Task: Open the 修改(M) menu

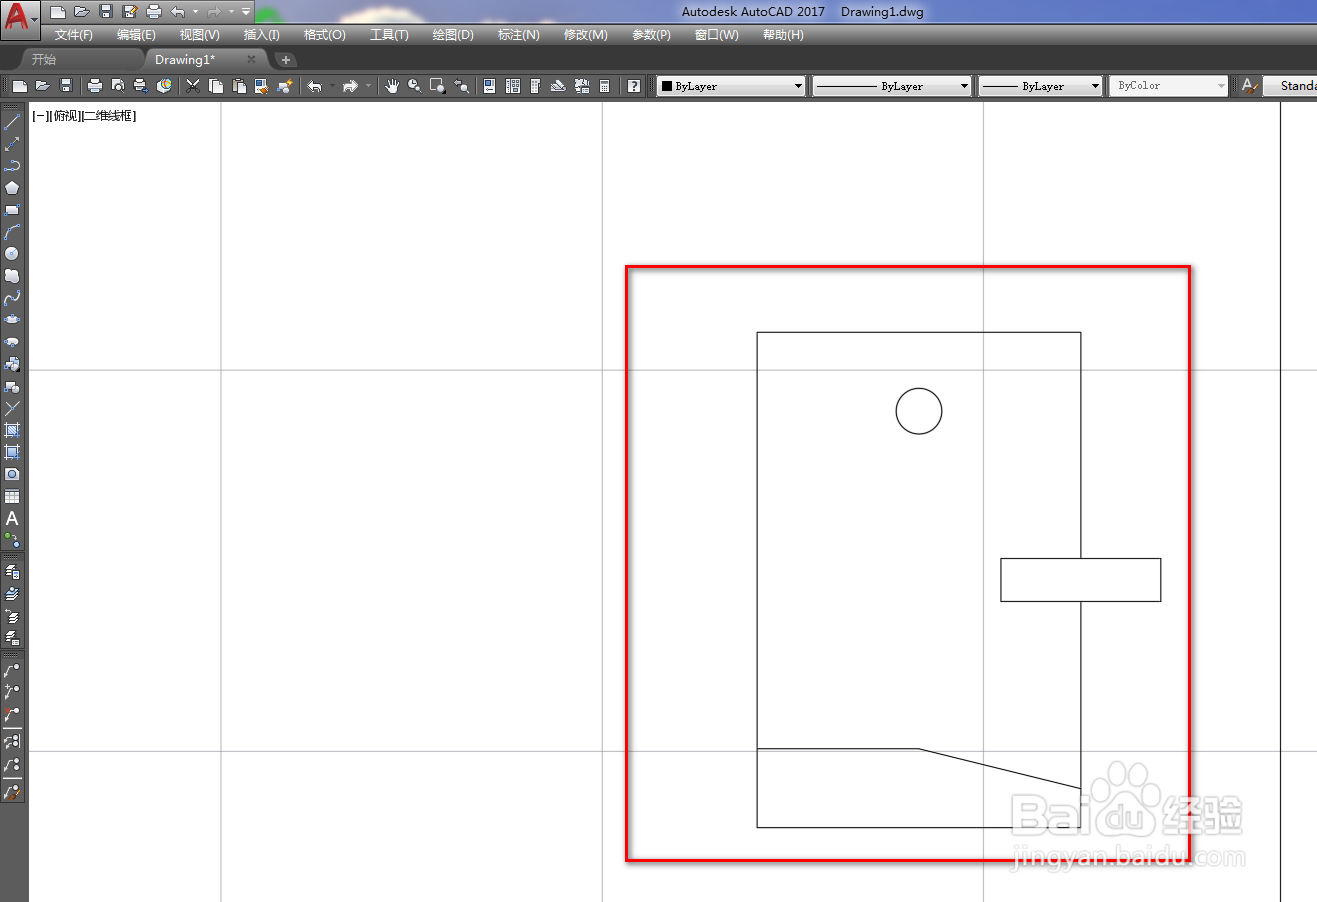Action: [586, 35]
